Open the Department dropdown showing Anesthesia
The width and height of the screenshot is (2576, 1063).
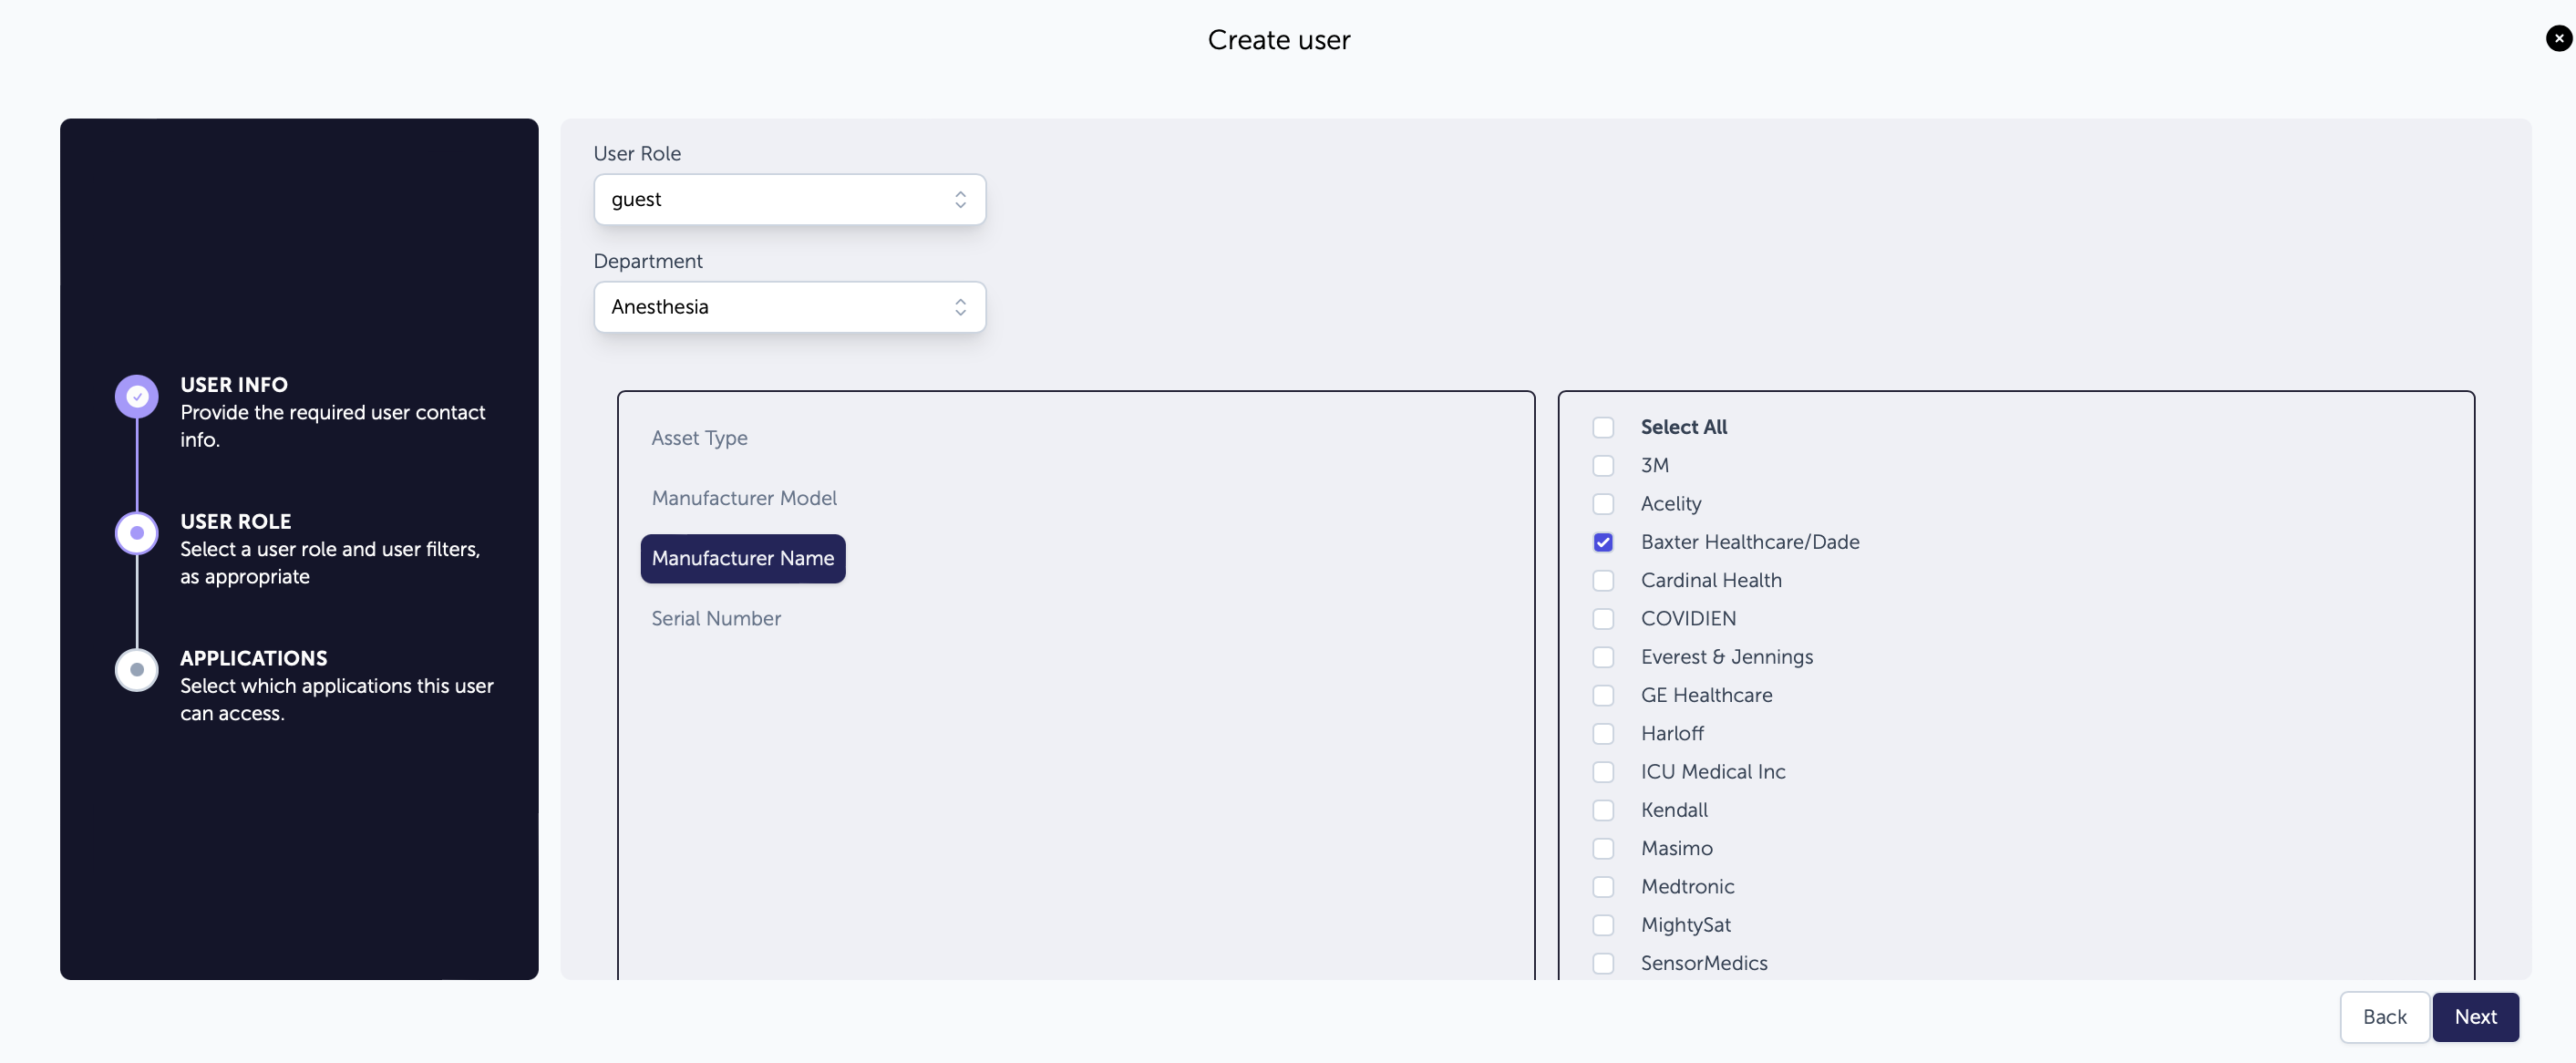[789, 307]
